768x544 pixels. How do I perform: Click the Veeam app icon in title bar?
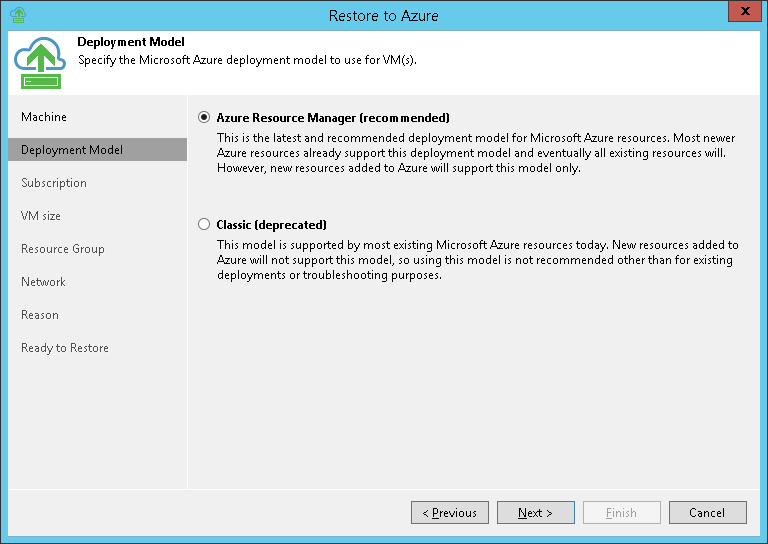(x=17, y=15)
